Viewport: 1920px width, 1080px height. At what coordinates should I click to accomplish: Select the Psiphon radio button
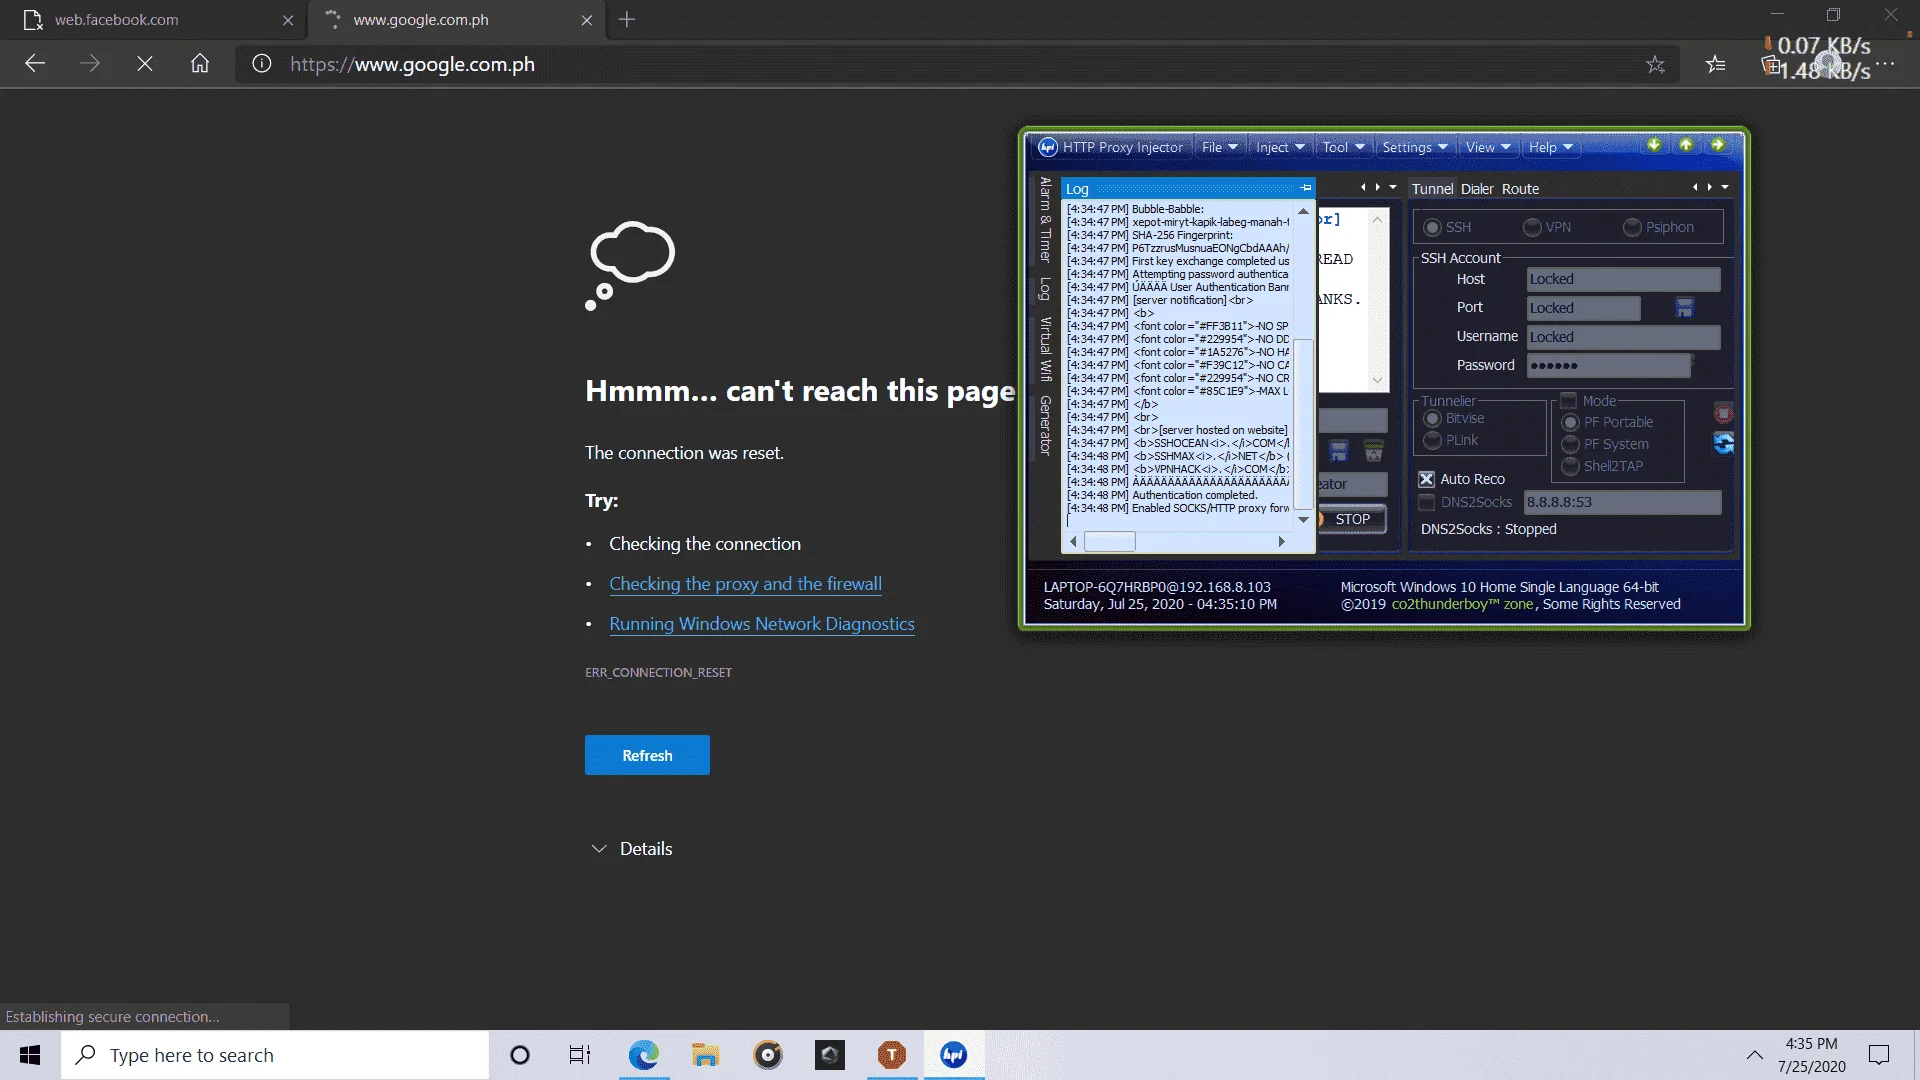point(1632,227)
